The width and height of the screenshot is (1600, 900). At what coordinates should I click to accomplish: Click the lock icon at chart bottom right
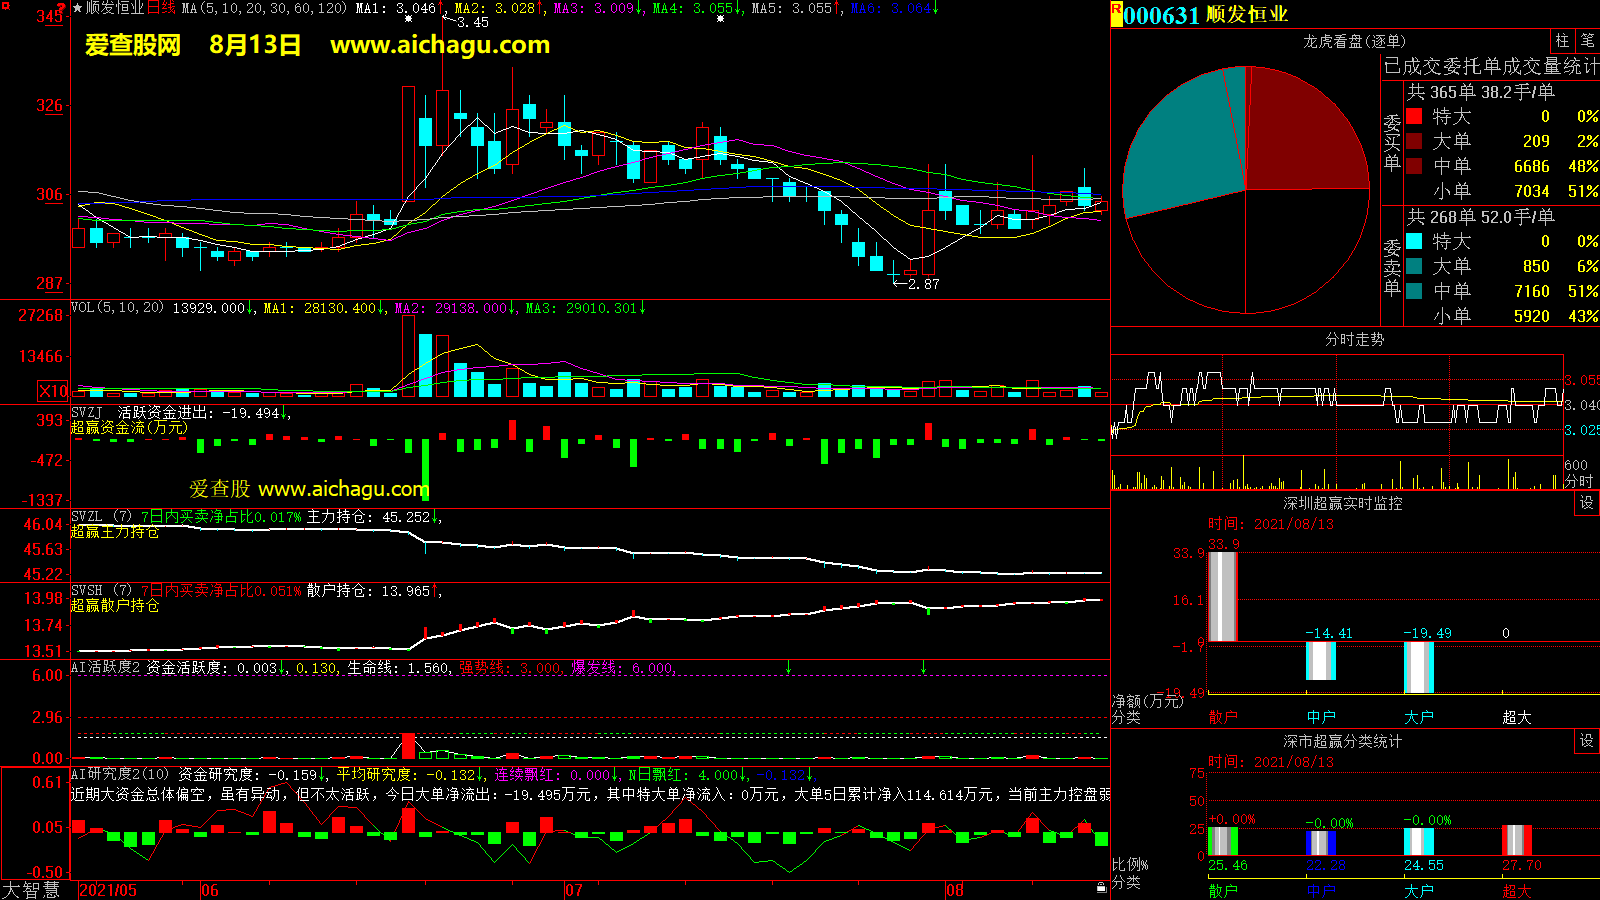[1101, 887]
